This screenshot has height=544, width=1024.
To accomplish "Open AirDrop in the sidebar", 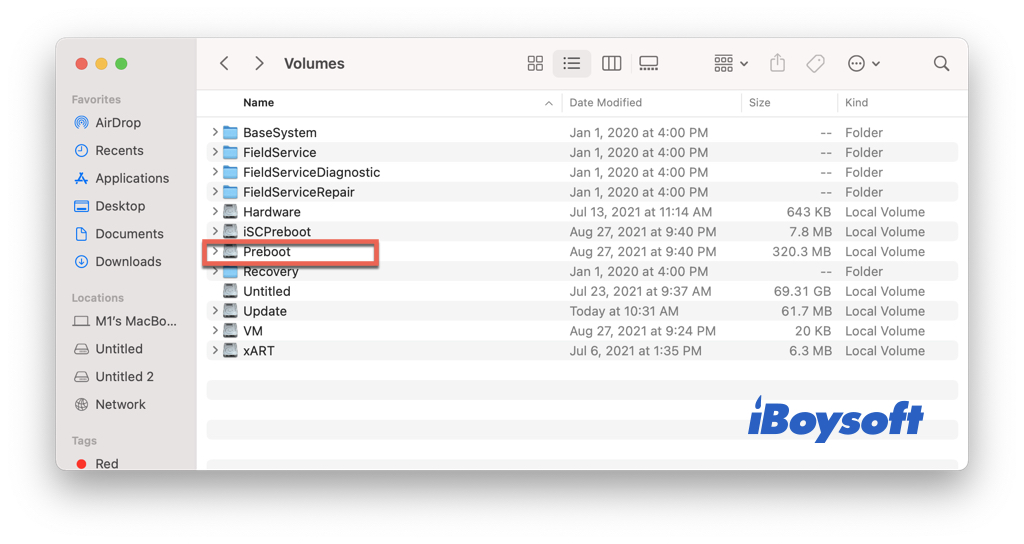I will [x=117, y=123].
